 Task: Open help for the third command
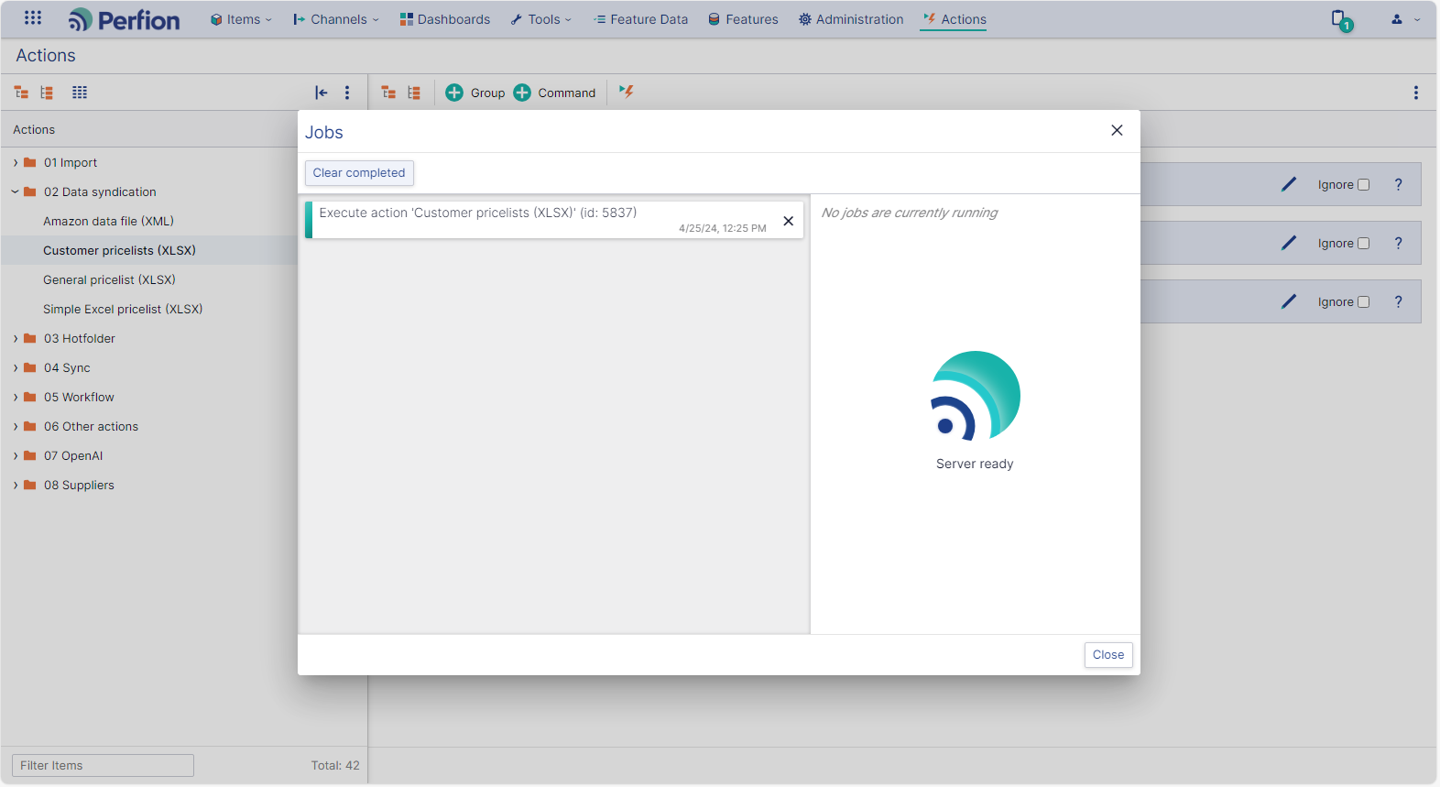1398,301
